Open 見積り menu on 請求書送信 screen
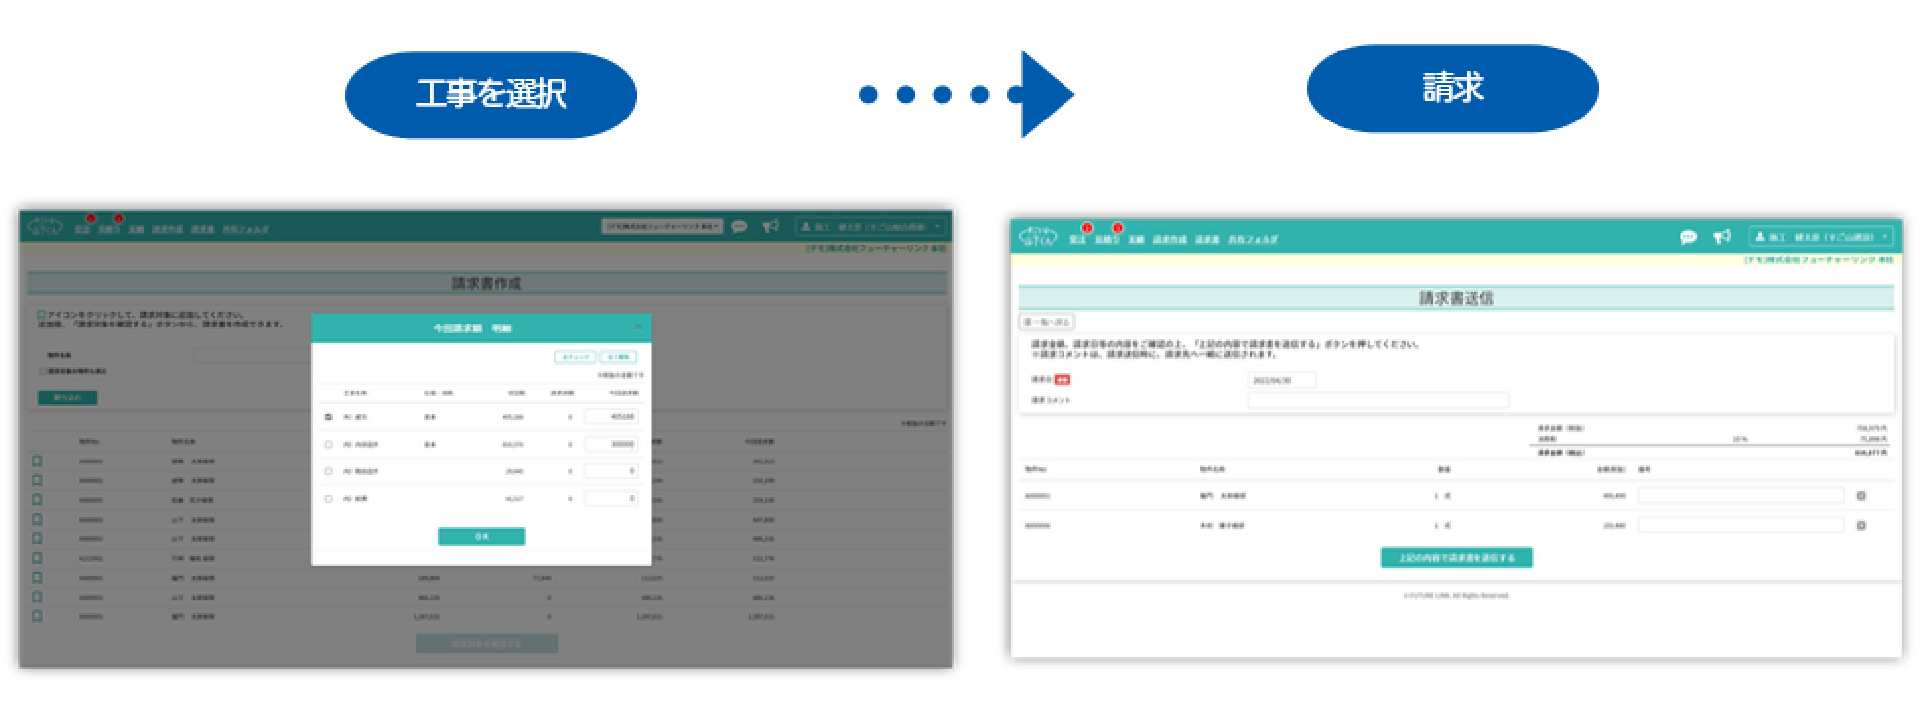 coord(1106,240)
